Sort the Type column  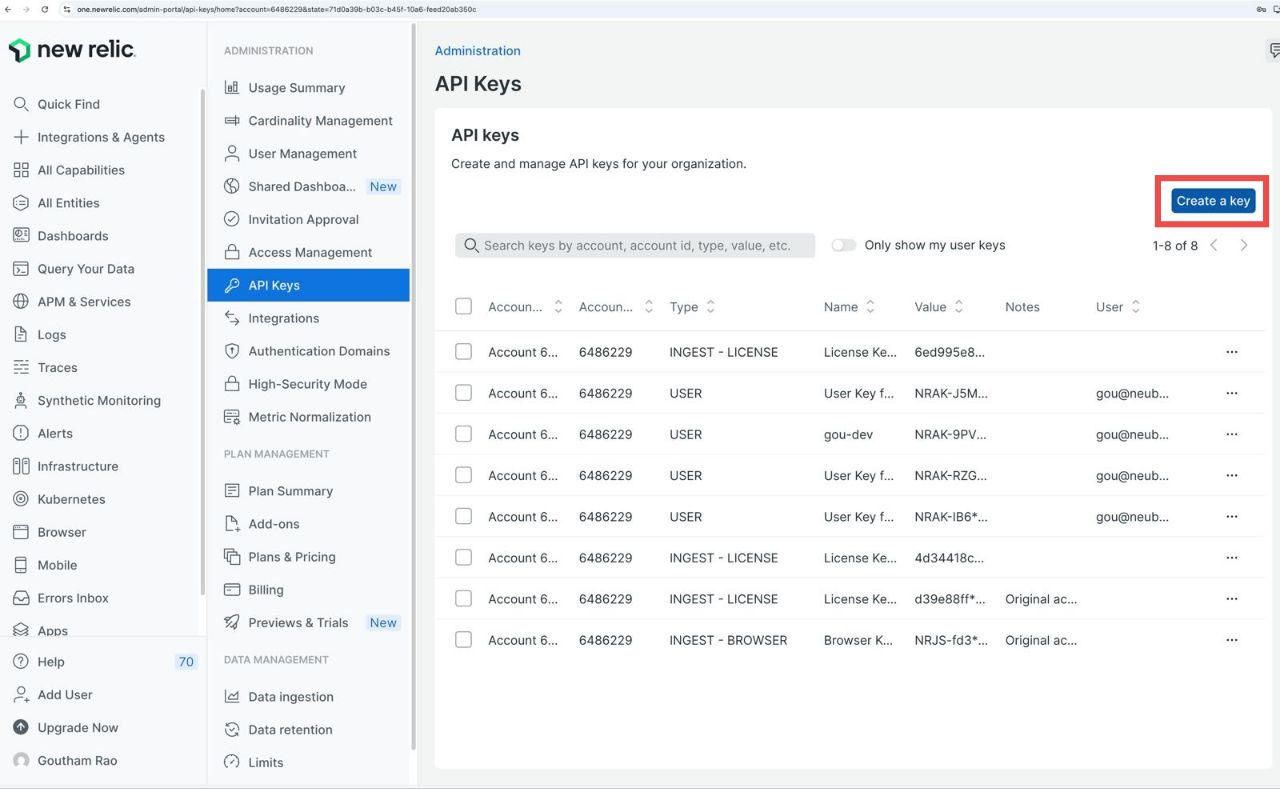(712, 306)
